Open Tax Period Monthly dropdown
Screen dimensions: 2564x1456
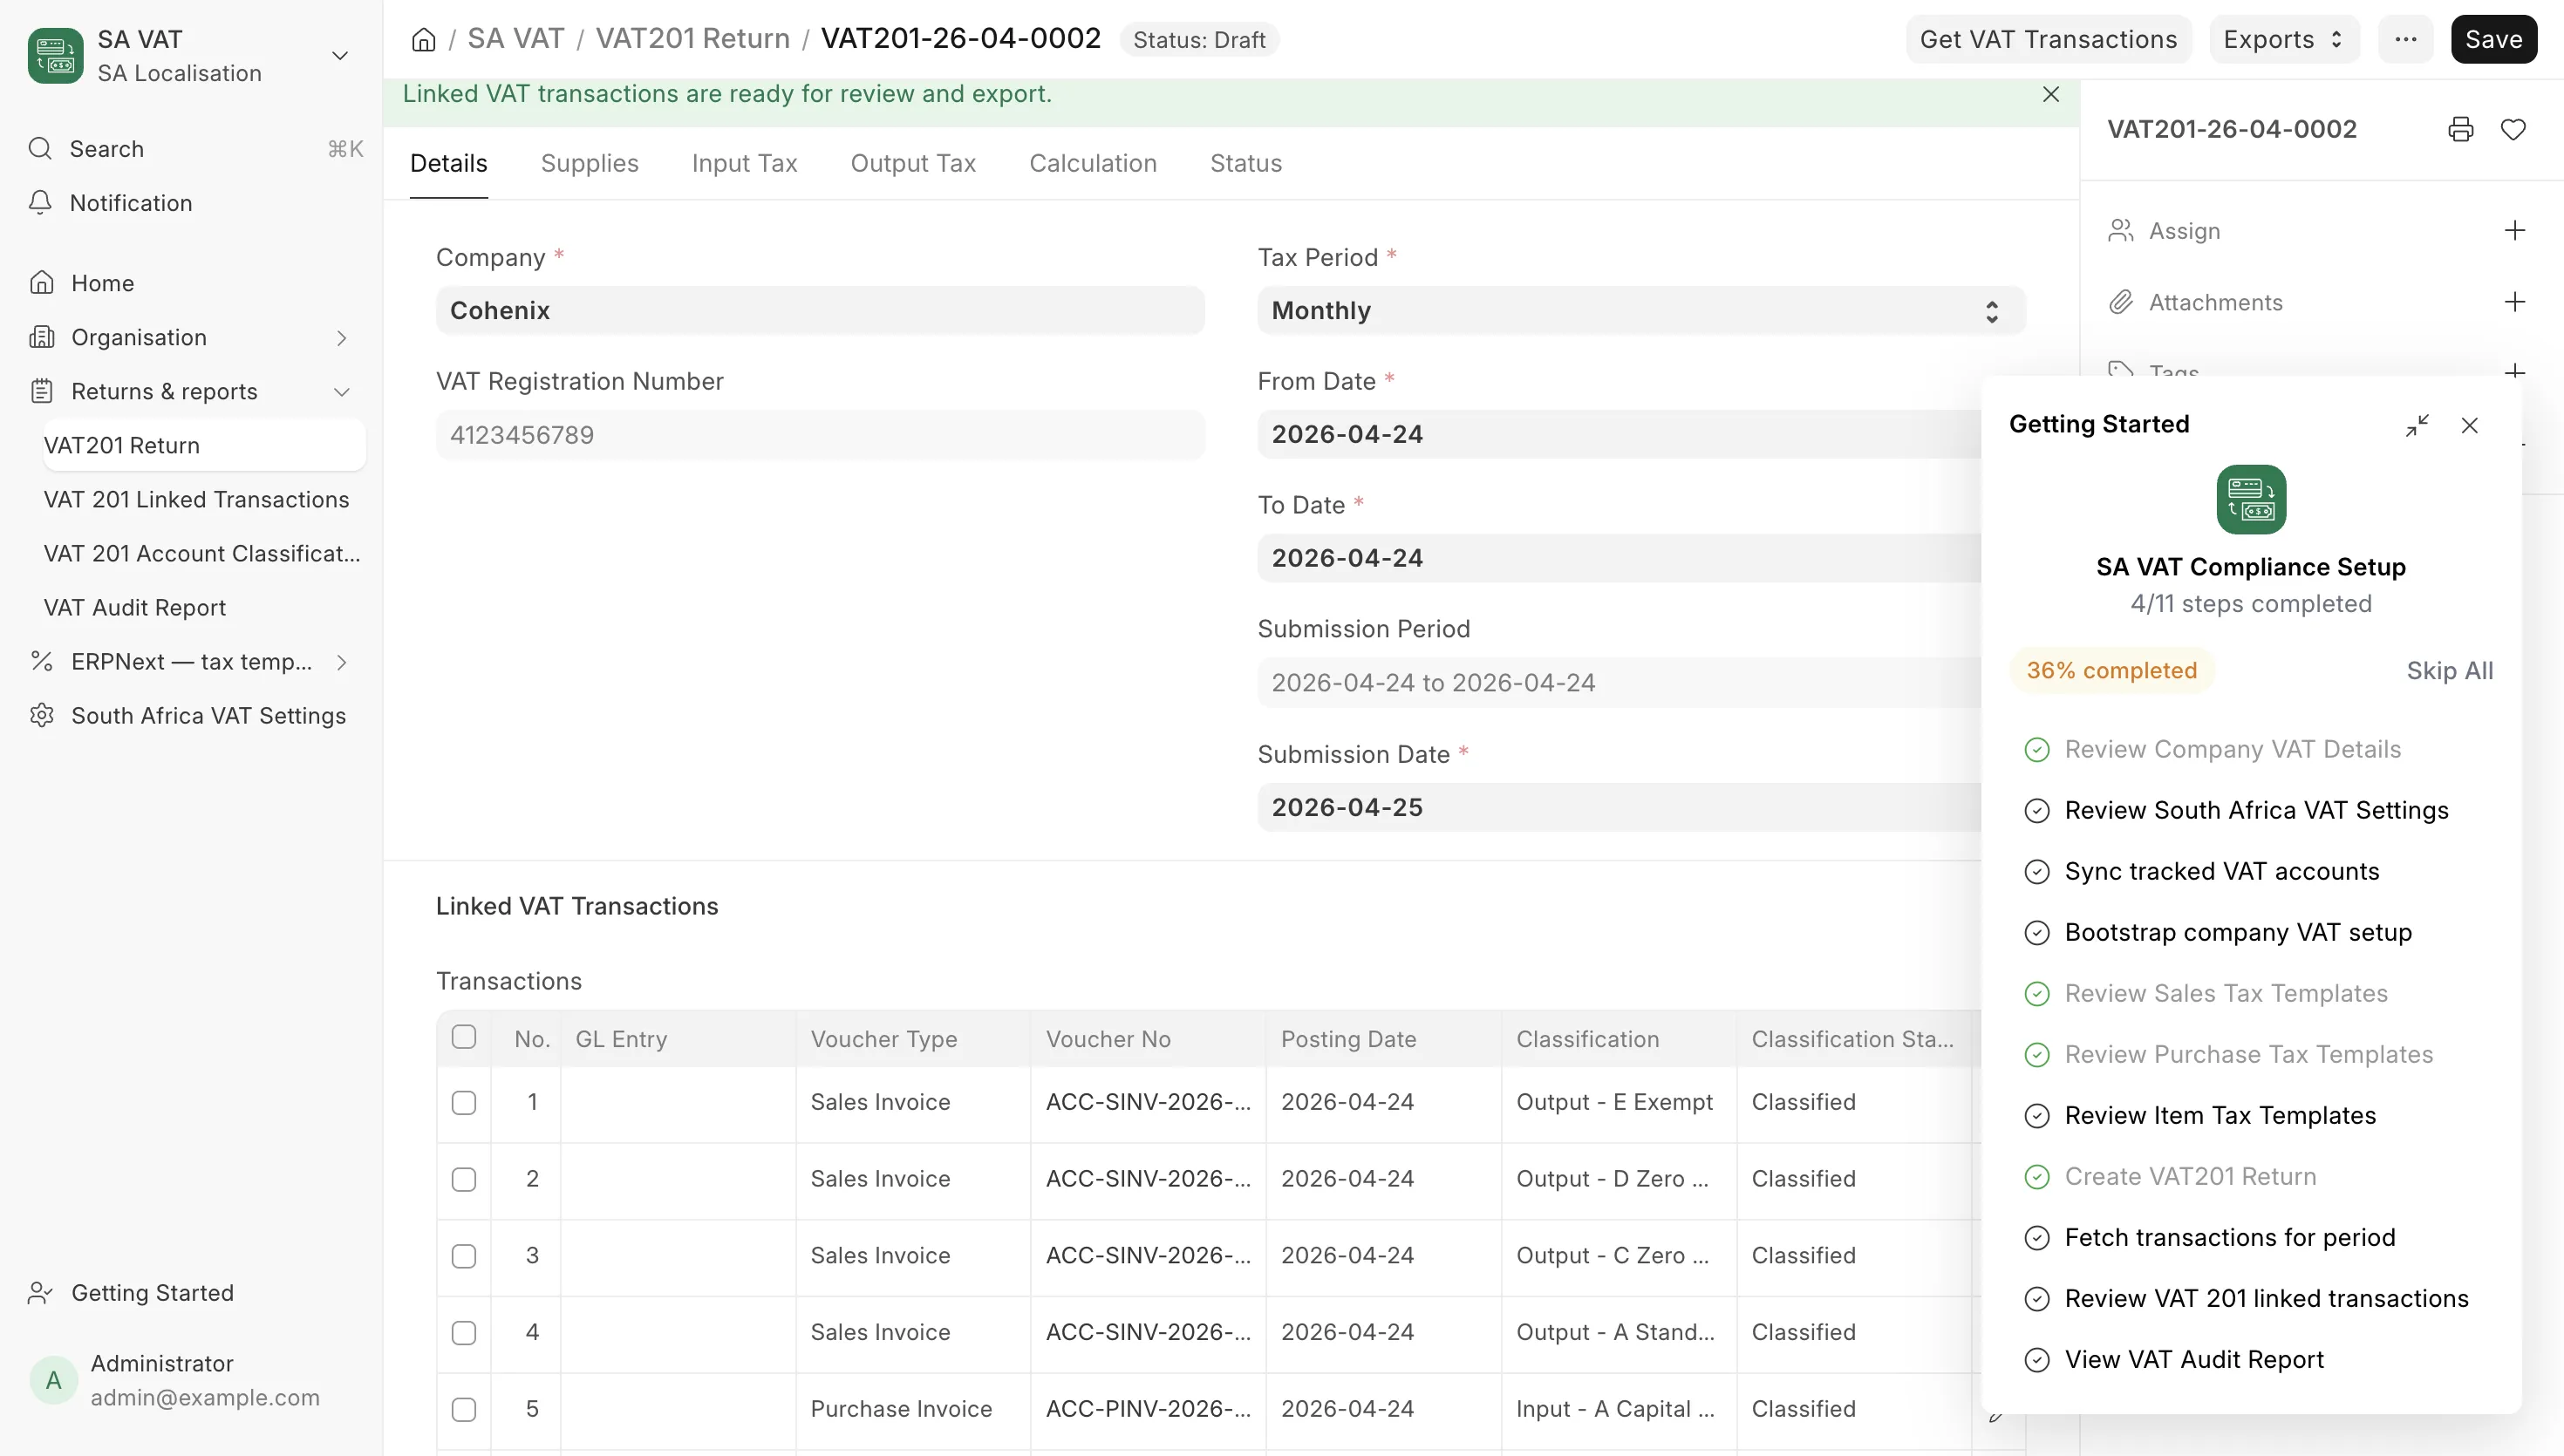[1641, 311]
